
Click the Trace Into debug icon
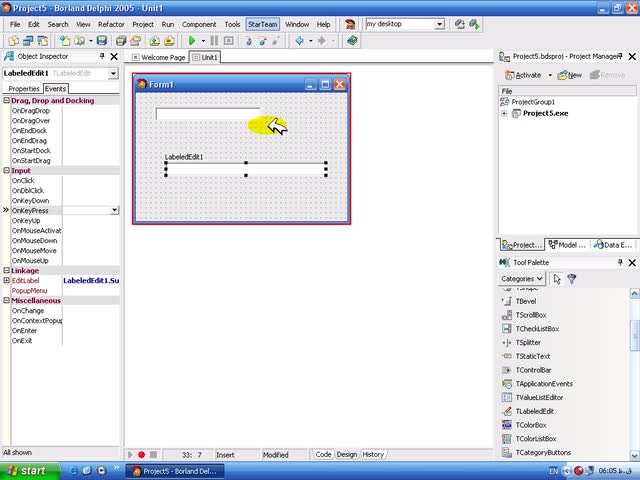tap(248, 40)
